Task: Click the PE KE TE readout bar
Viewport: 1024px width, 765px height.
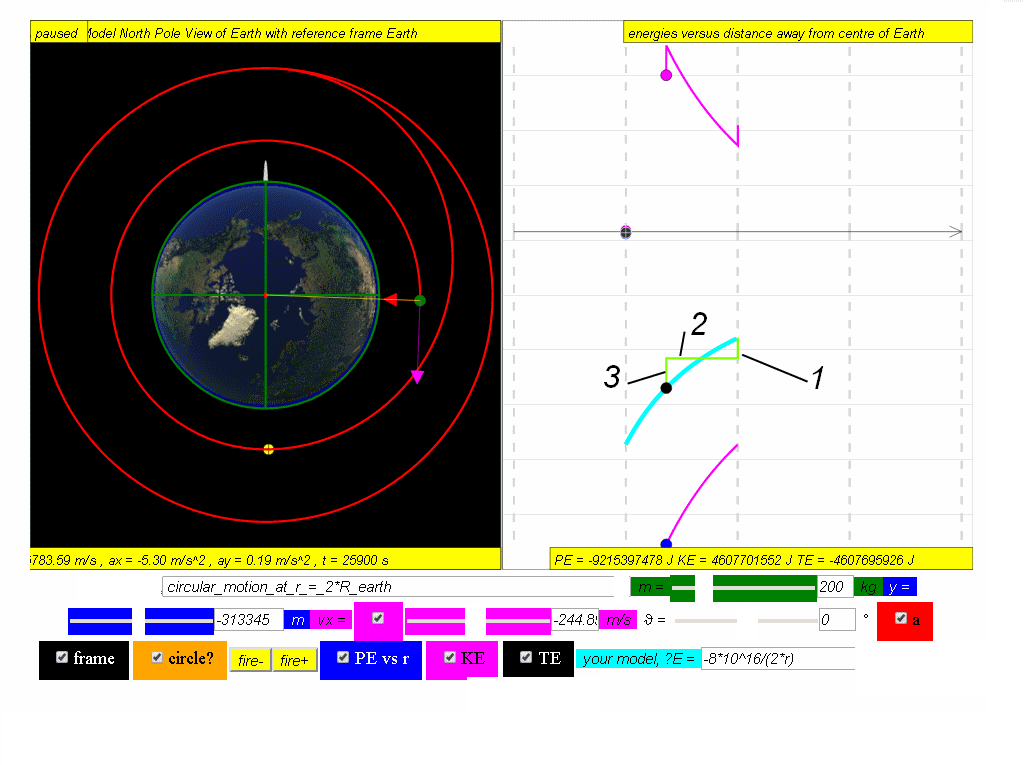Action: click(761, 559)
